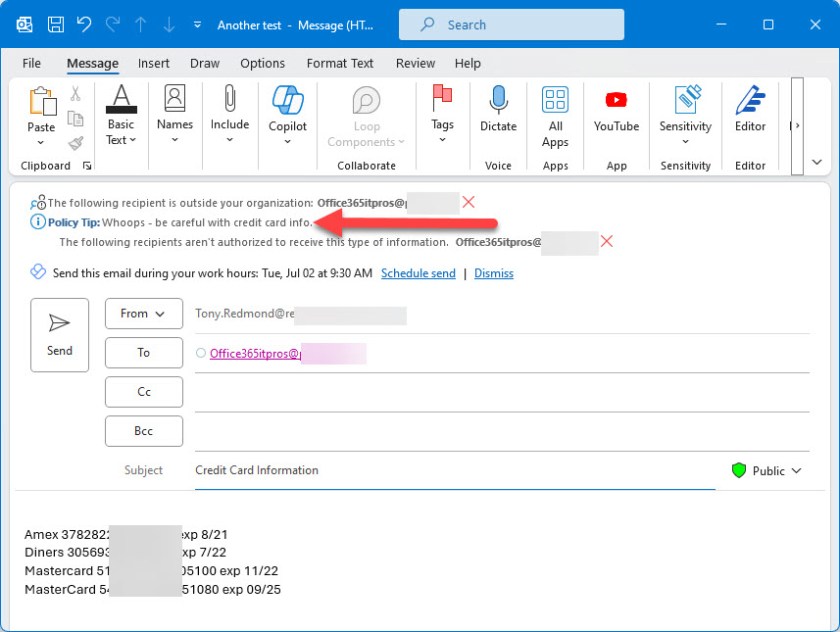Screen dimensions: 840x632
Task: Open the Include paperclip menu
Action: tap(229, 114)
